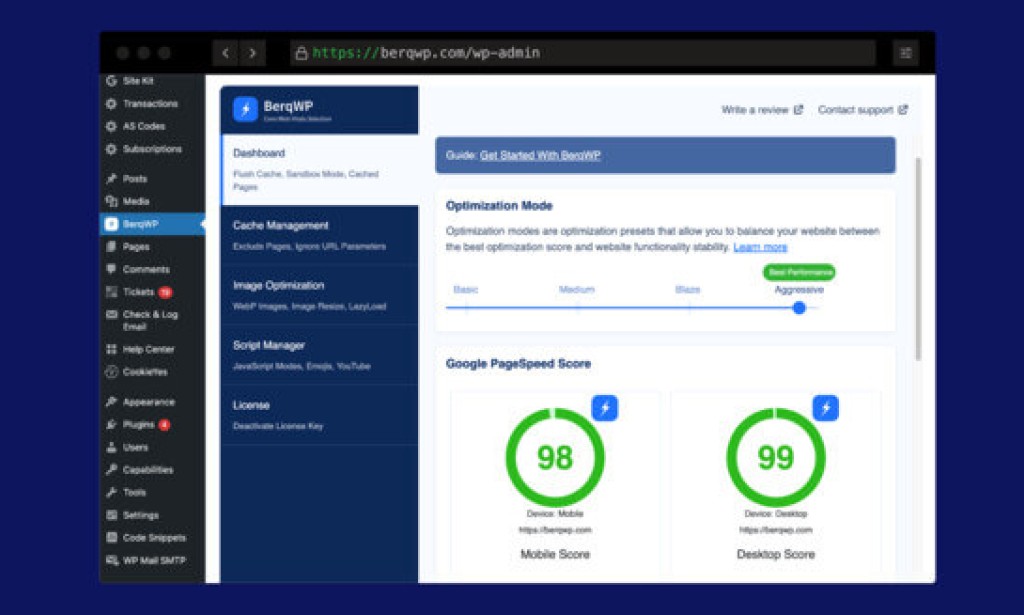Click the BerqWP lightning logo in plugin header

click(x=246, y=109)
